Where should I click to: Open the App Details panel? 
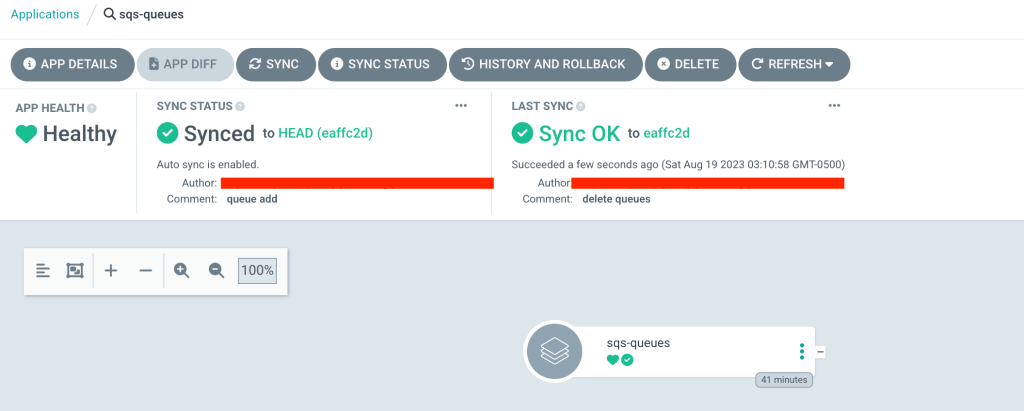tap(71, 64)
